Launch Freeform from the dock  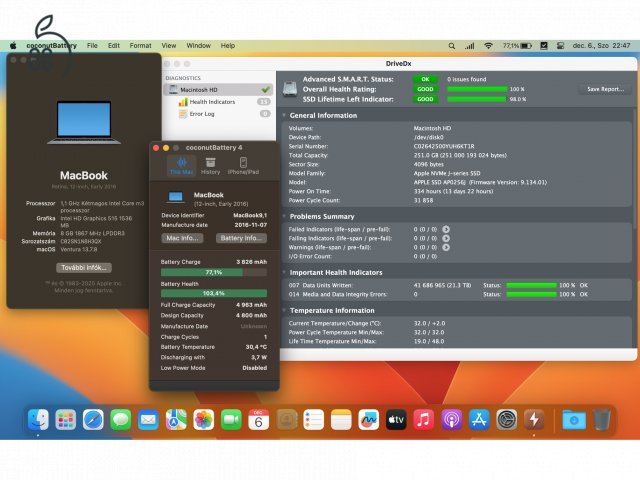click(369, 420)
